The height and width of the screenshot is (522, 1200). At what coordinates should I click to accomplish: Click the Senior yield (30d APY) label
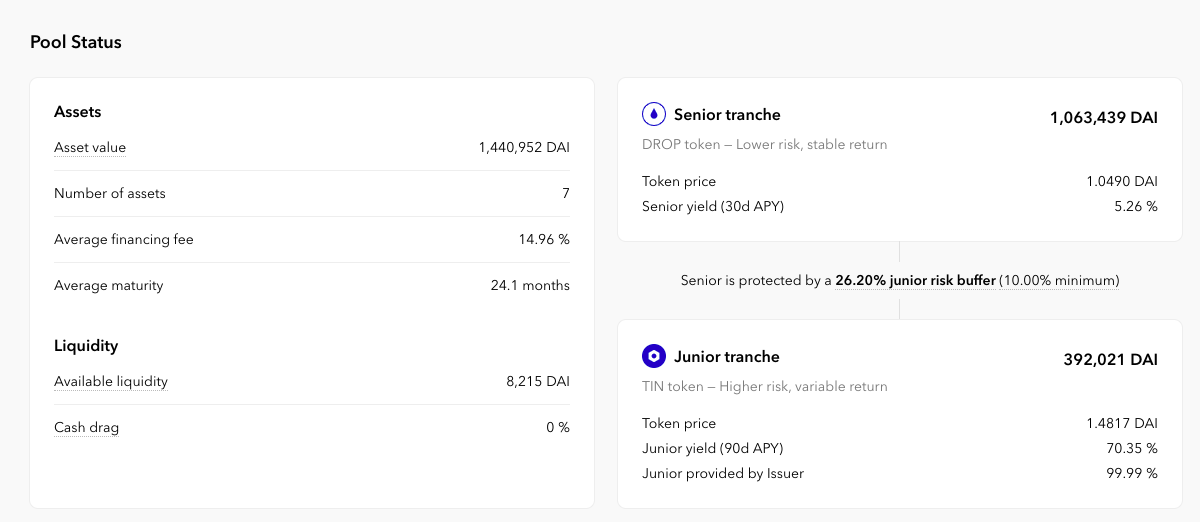(x=713, y=207)
